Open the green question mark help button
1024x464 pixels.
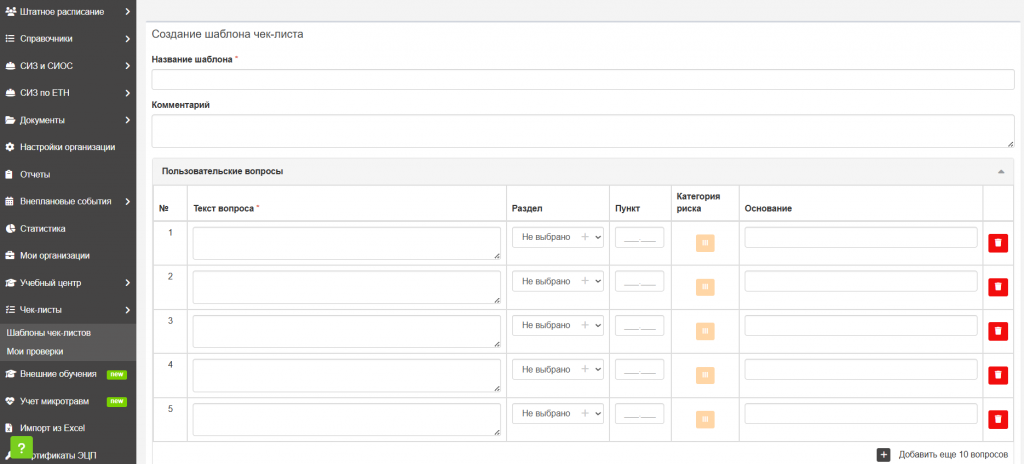pos(22,448)
